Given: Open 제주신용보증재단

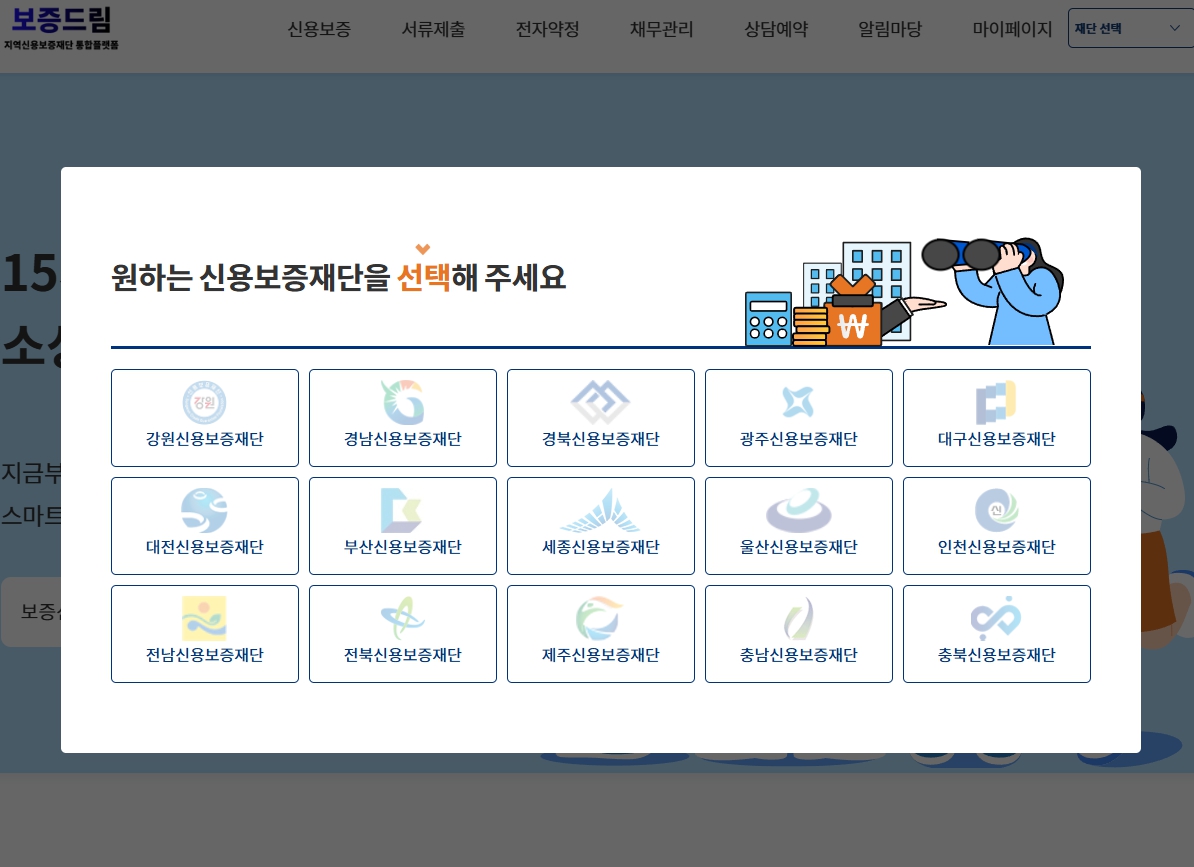Looking at the screenshot, I should tap(600, 633).
